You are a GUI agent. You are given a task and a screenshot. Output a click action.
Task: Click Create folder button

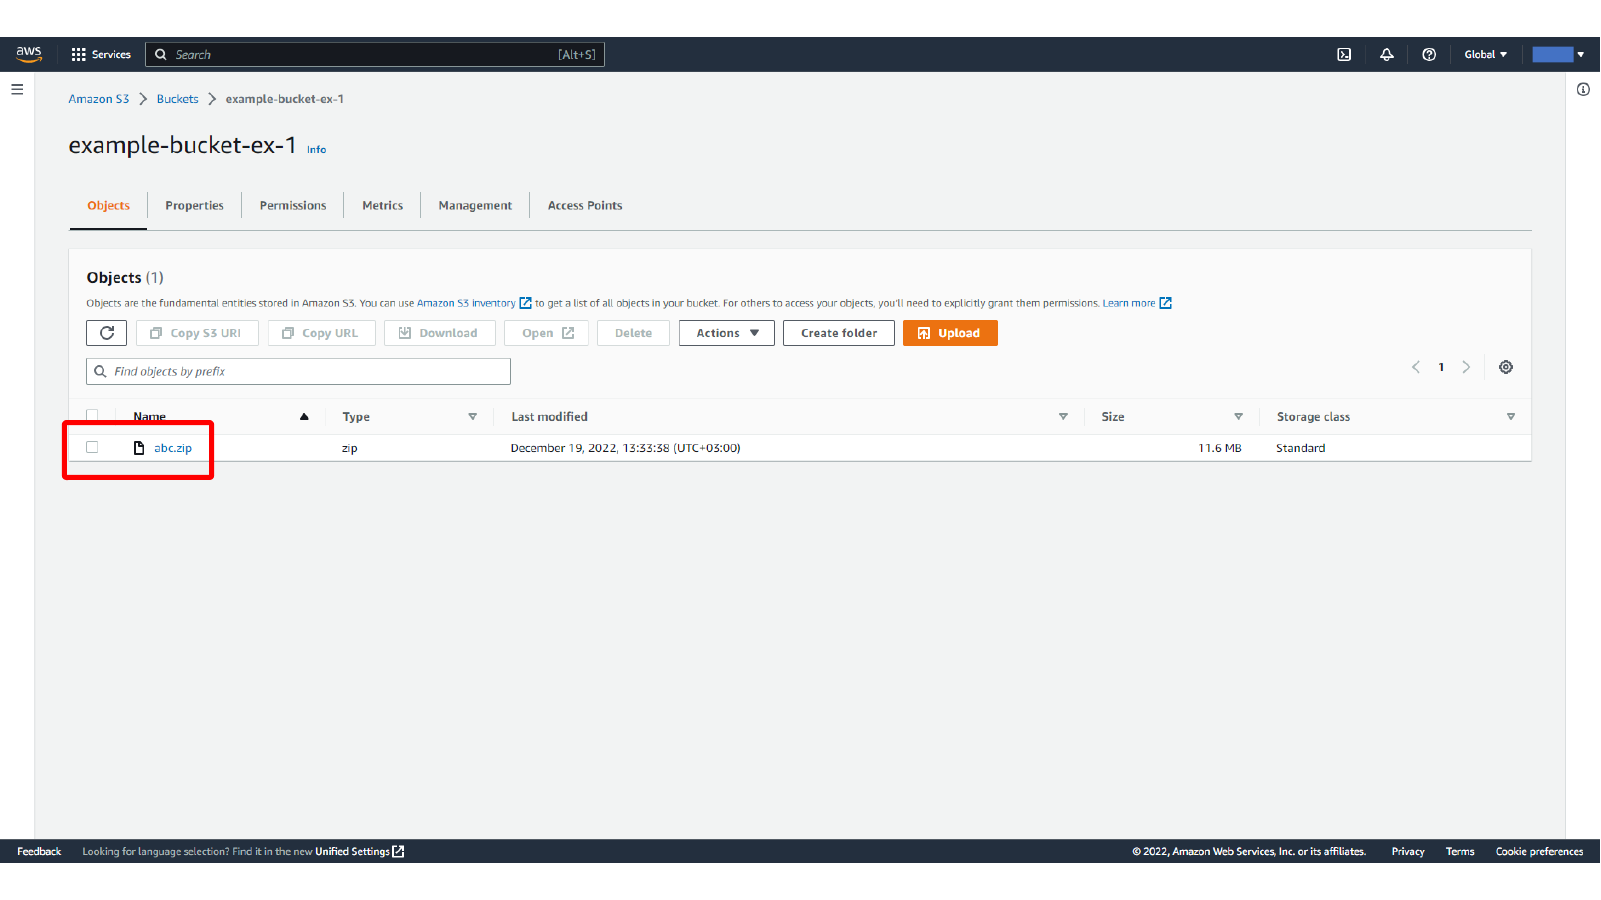point(839,333)
